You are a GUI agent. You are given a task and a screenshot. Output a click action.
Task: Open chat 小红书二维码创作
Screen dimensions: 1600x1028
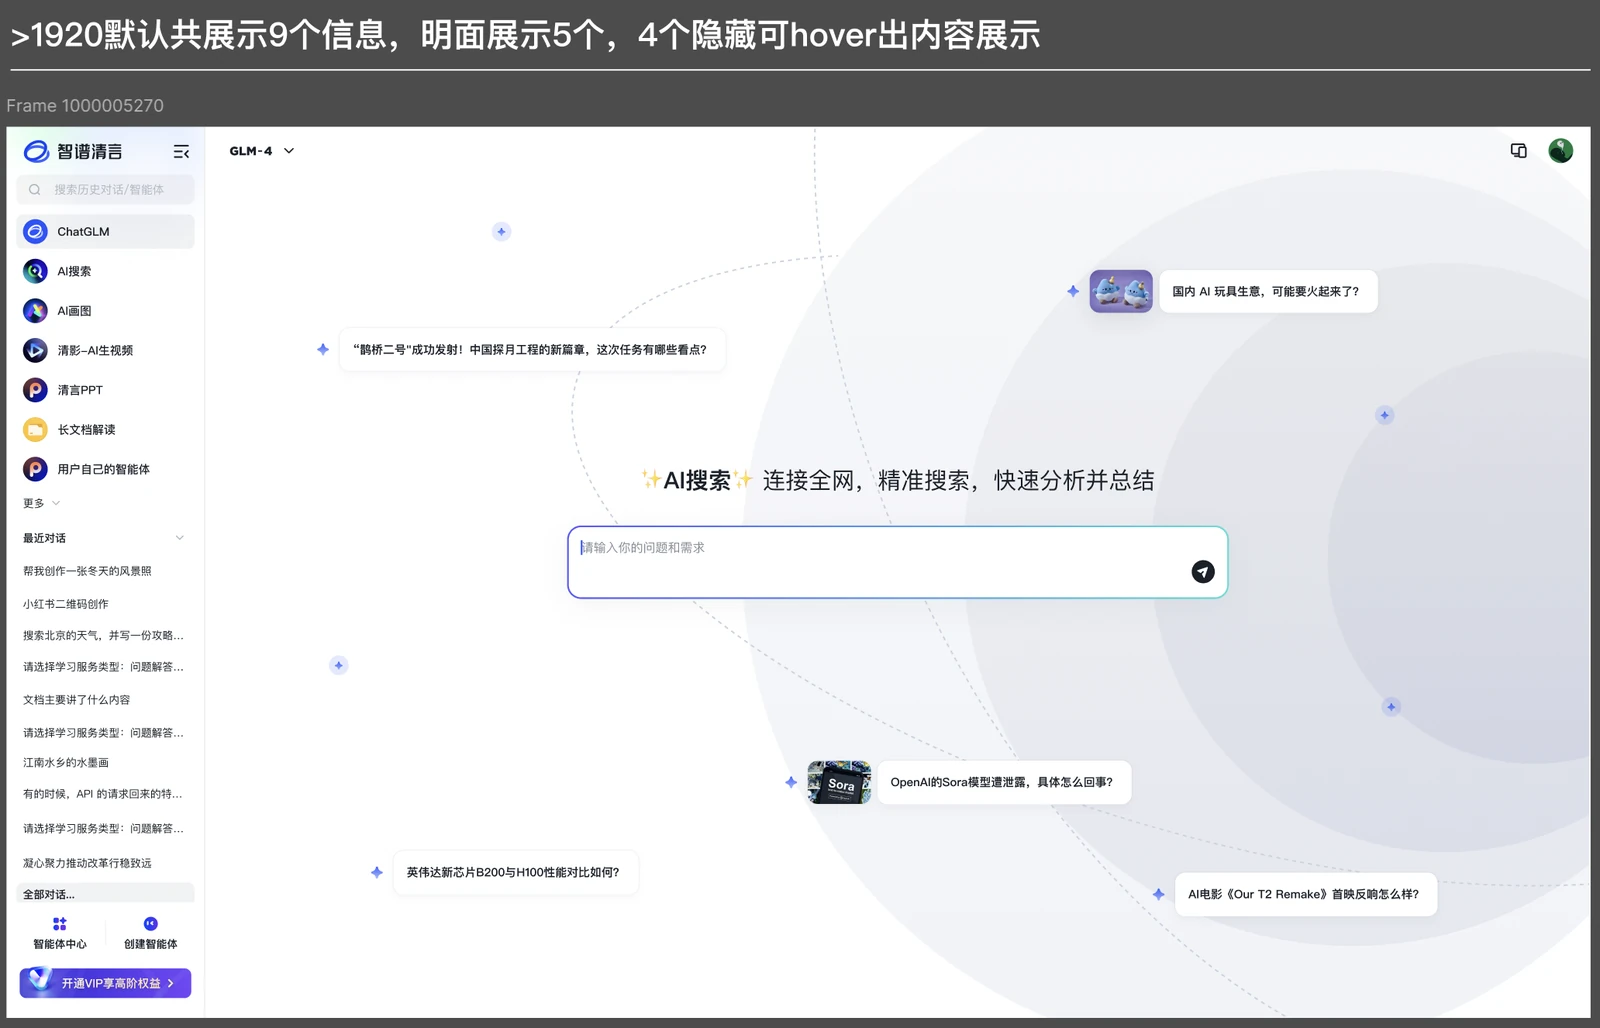66,604
